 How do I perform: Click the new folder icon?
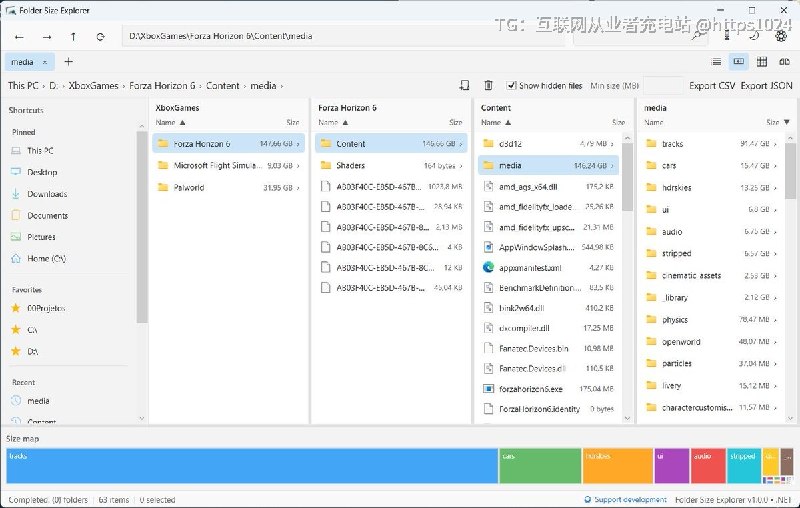(464, 85)
